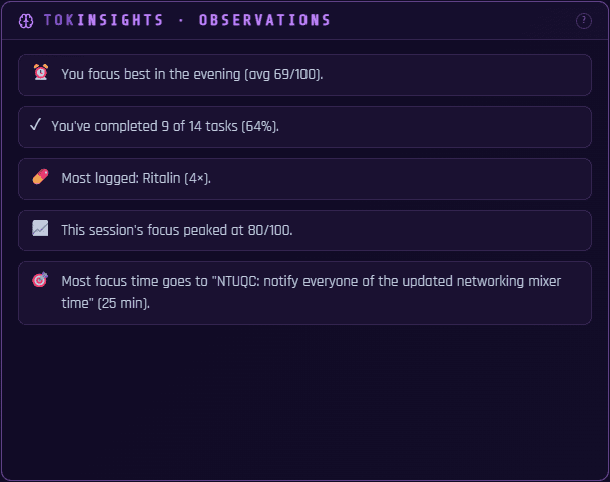Click the '(64%)' completion percentage
Image resolution: width=610 pixels, height=482 pixels.
click(260, 126)
